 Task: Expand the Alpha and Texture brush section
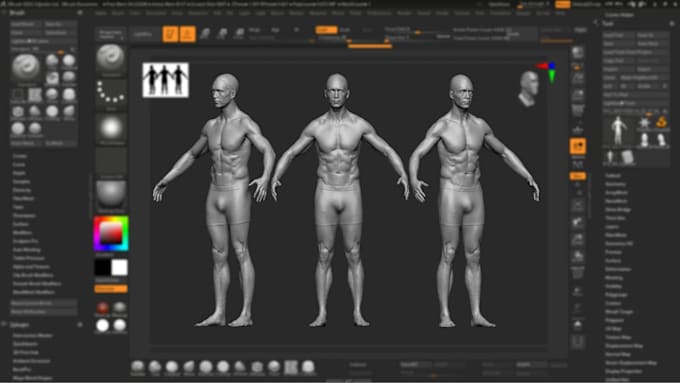pos(31,267)
